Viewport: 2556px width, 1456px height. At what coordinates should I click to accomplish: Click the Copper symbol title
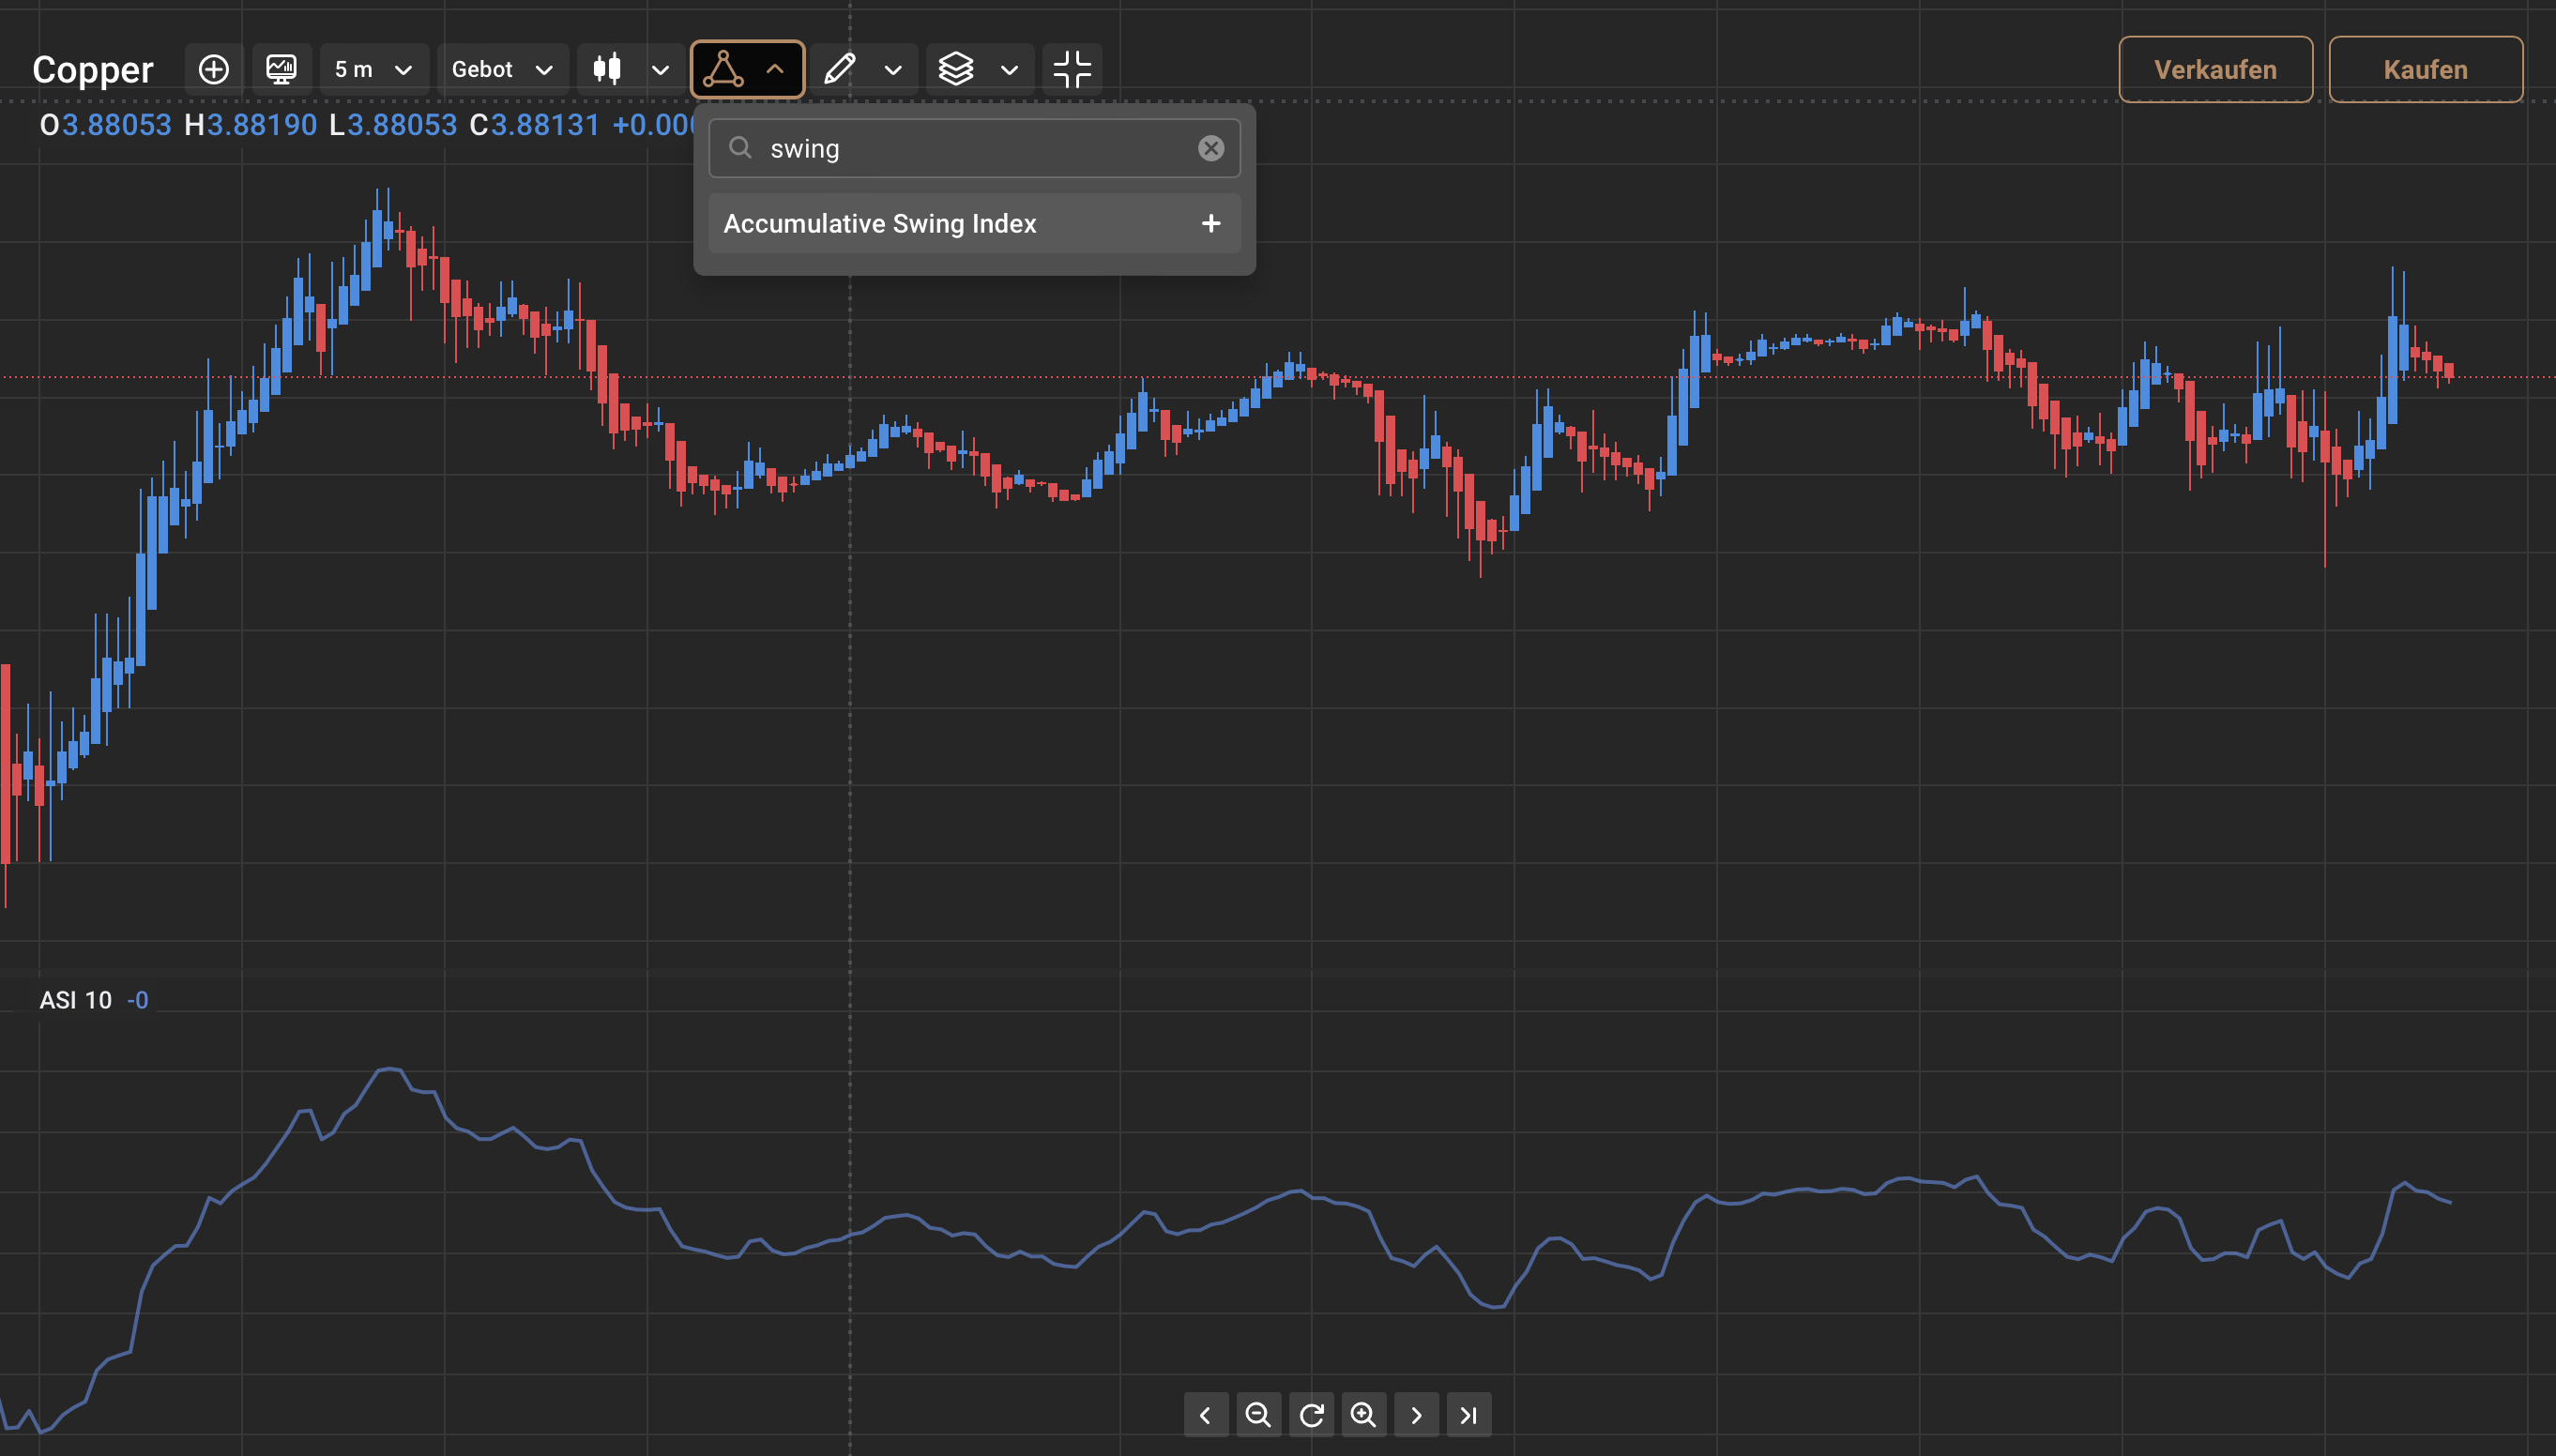(x=93, y=69)
